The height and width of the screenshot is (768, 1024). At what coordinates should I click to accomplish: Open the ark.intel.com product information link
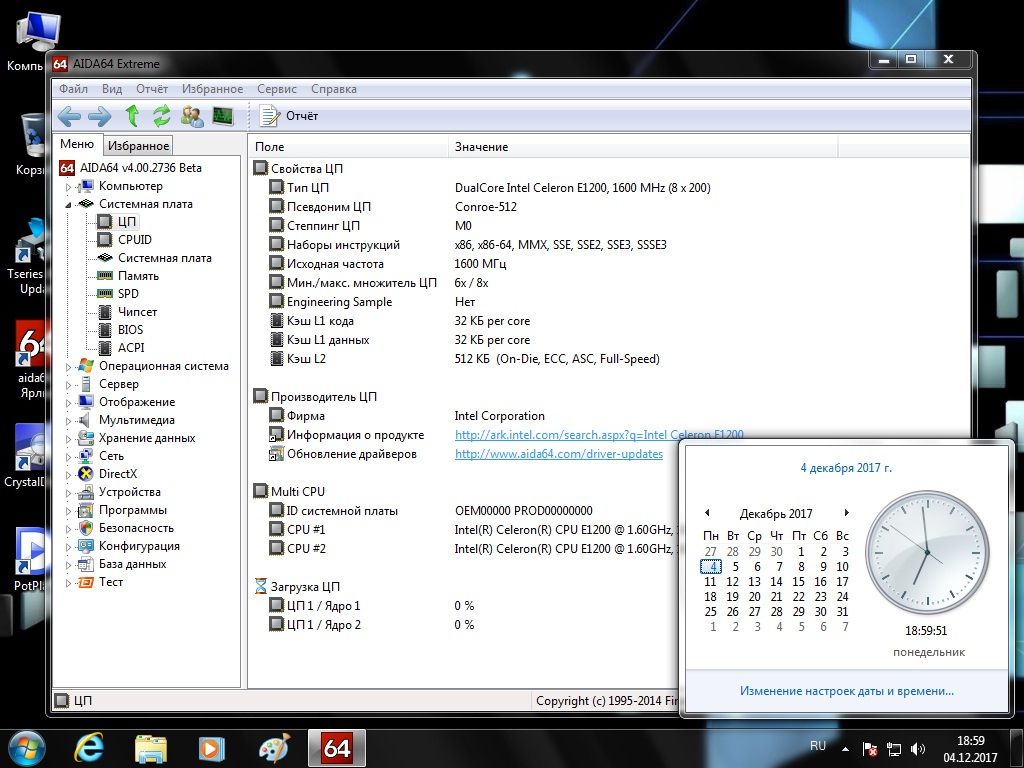[599, 434]
